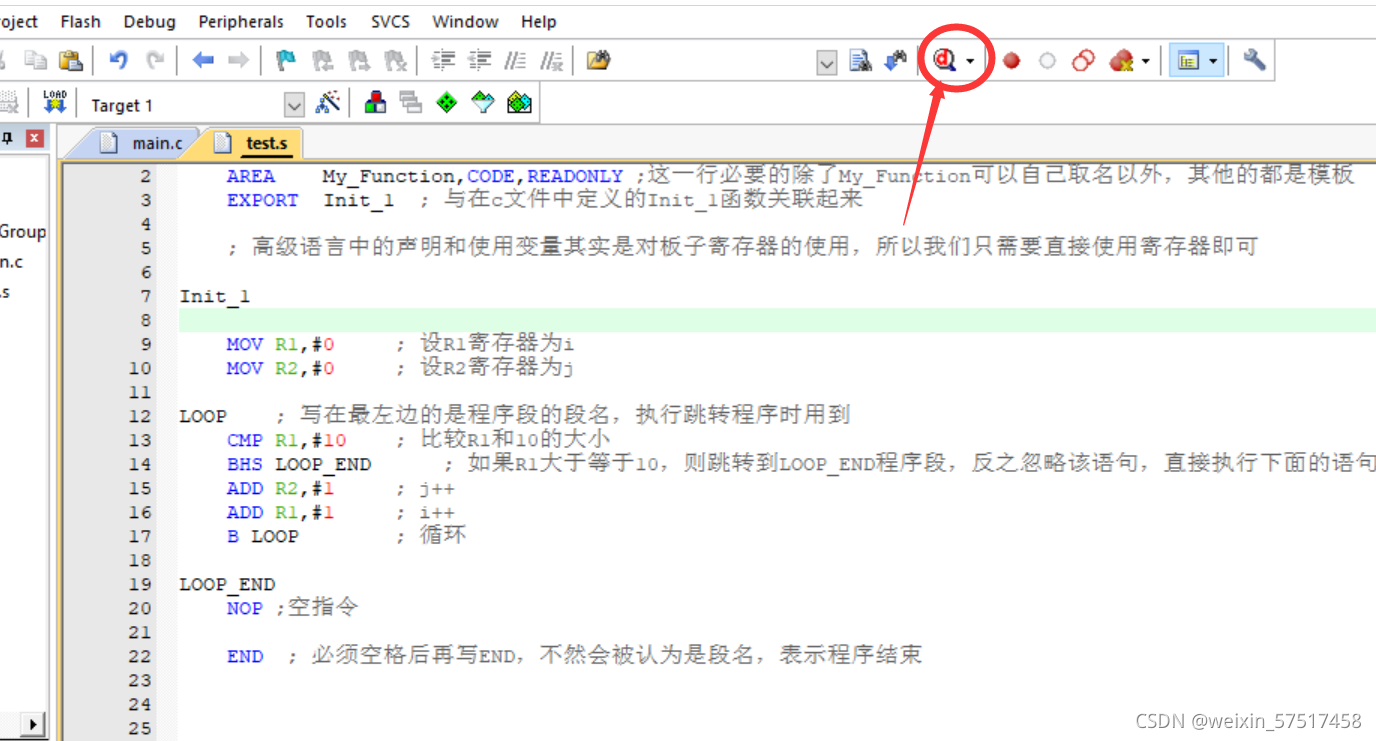Click the LOAD download to flash icon
Screen dimensions: 1376x741
coord(55,102)
